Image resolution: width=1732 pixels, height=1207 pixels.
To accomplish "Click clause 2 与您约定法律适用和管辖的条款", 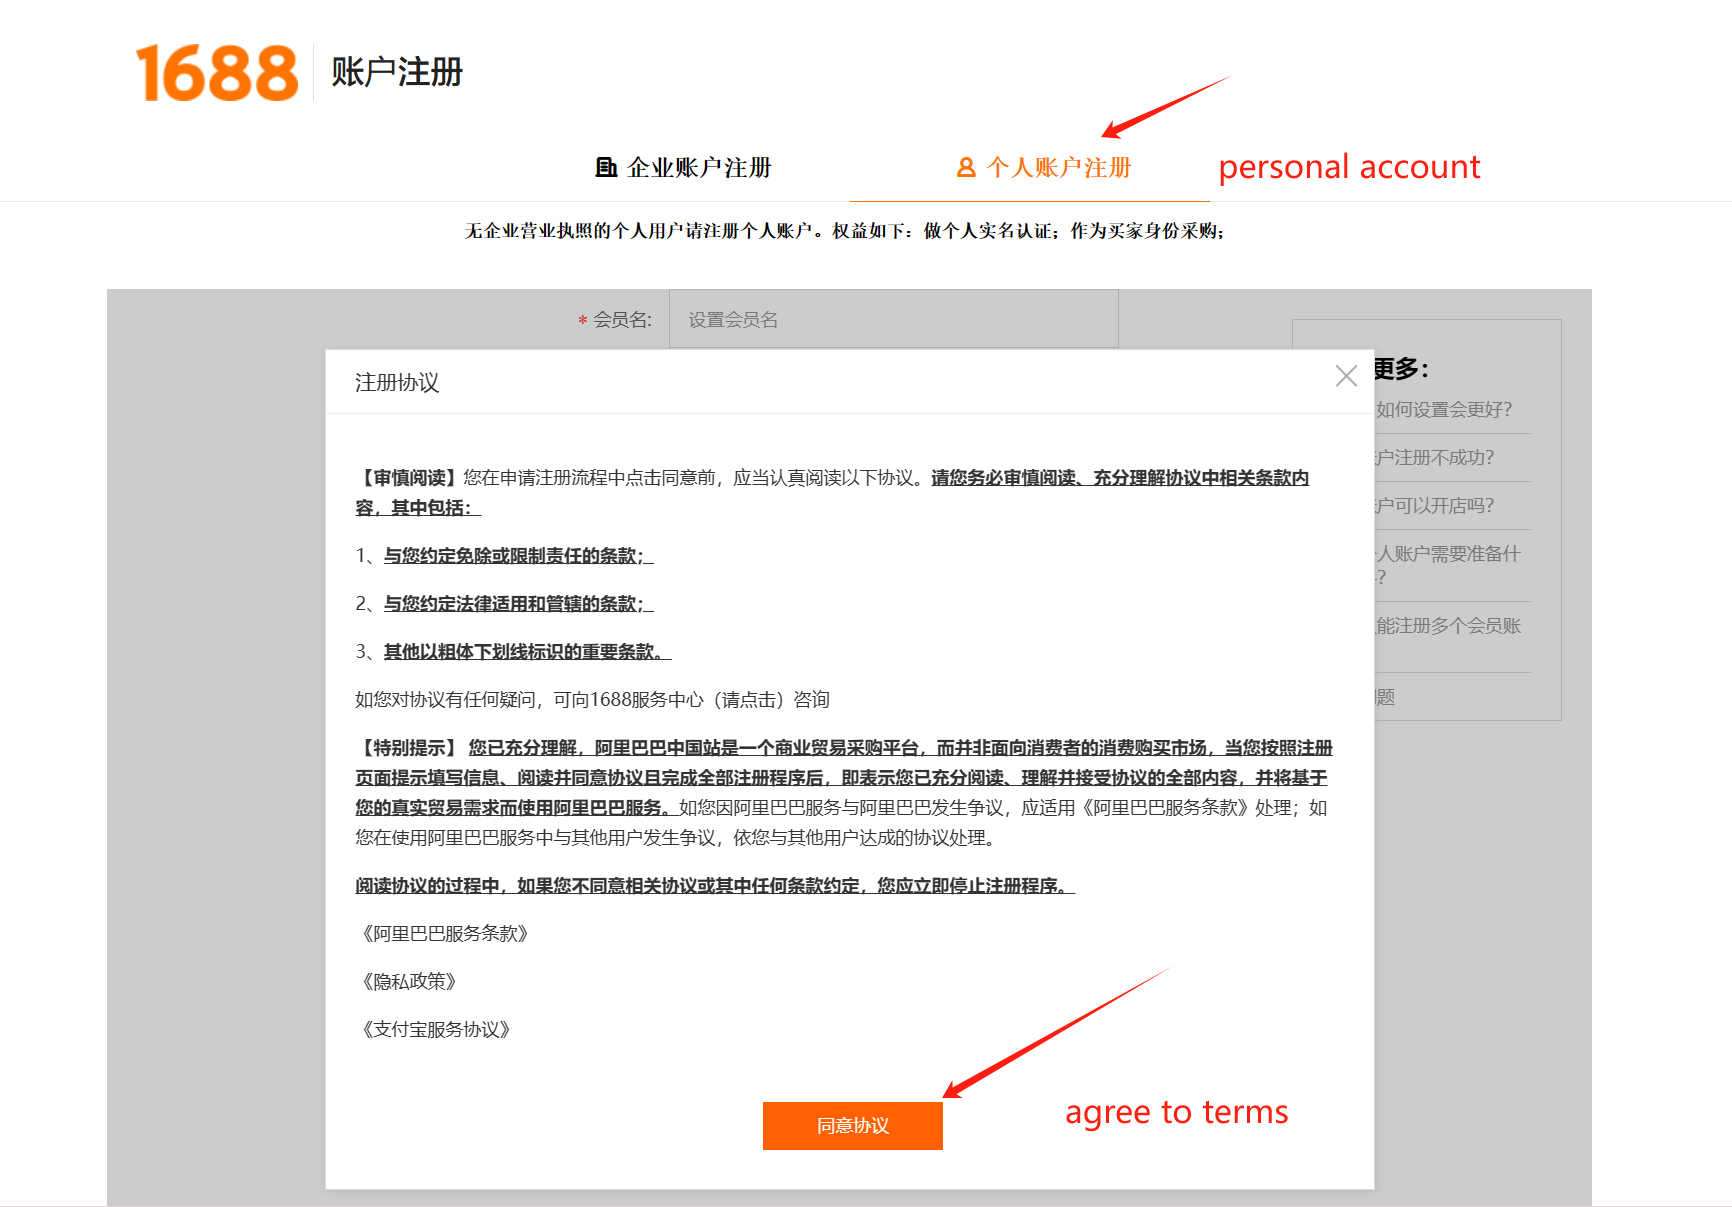I will 519,604.
